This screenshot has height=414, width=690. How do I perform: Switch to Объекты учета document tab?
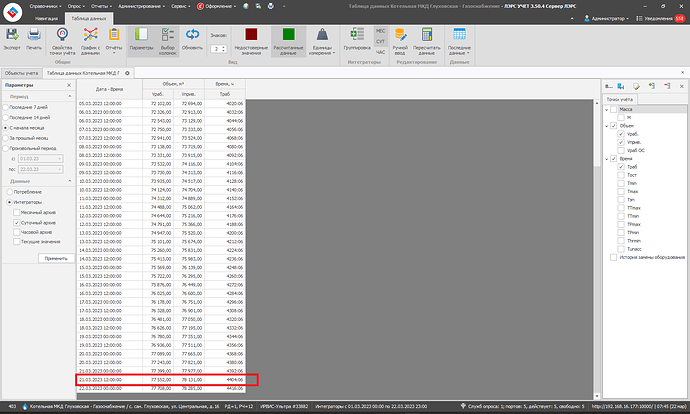point(22,73)
